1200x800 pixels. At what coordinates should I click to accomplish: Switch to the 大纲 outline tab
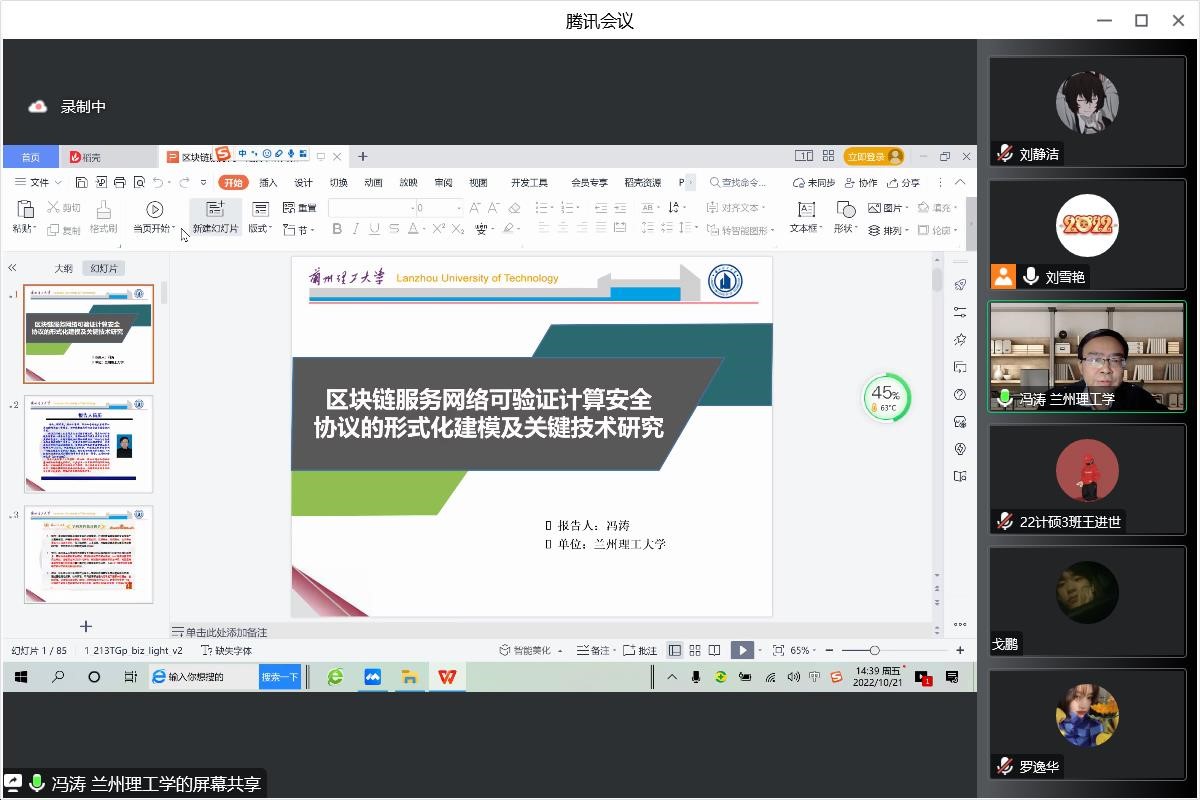coord(63,268)
